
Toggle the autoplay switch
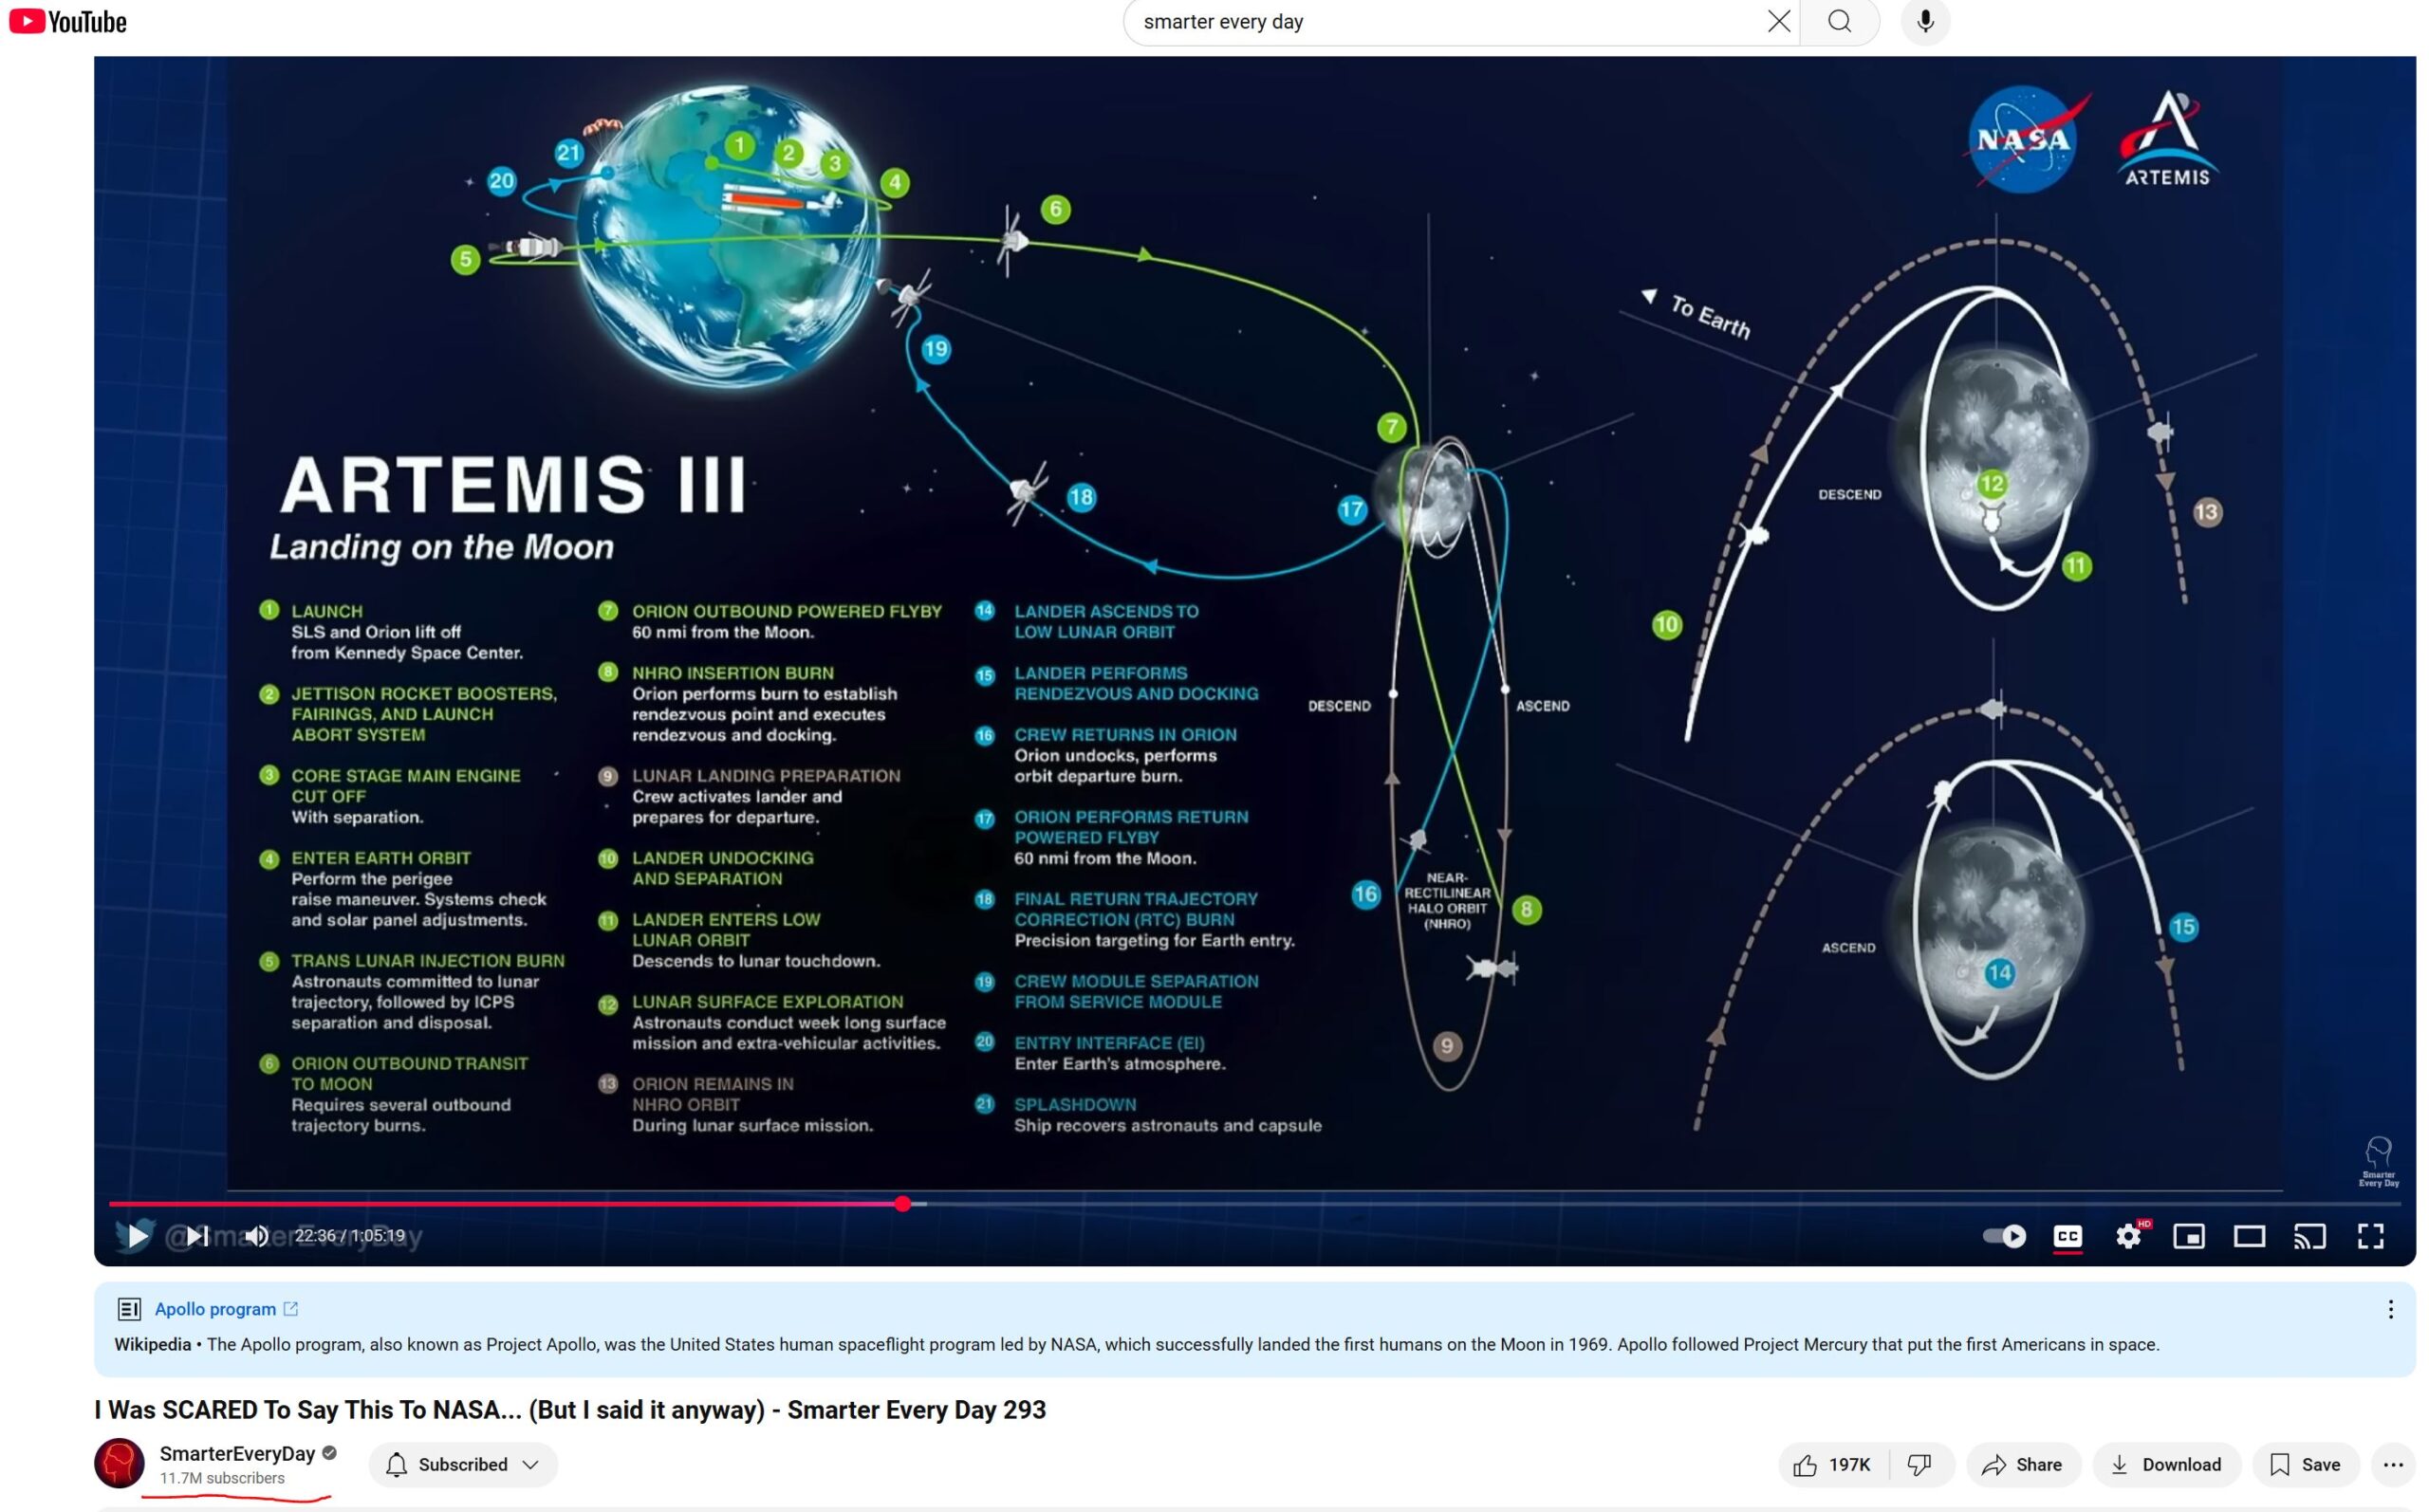coord(2004,1236)
